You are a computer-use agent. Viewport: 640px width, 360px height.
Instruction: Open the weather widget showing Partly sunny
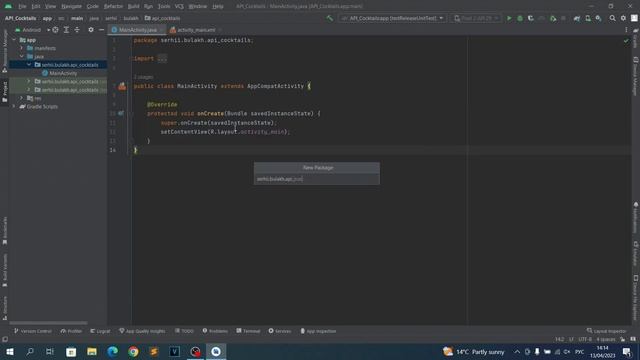click(473, 351)
